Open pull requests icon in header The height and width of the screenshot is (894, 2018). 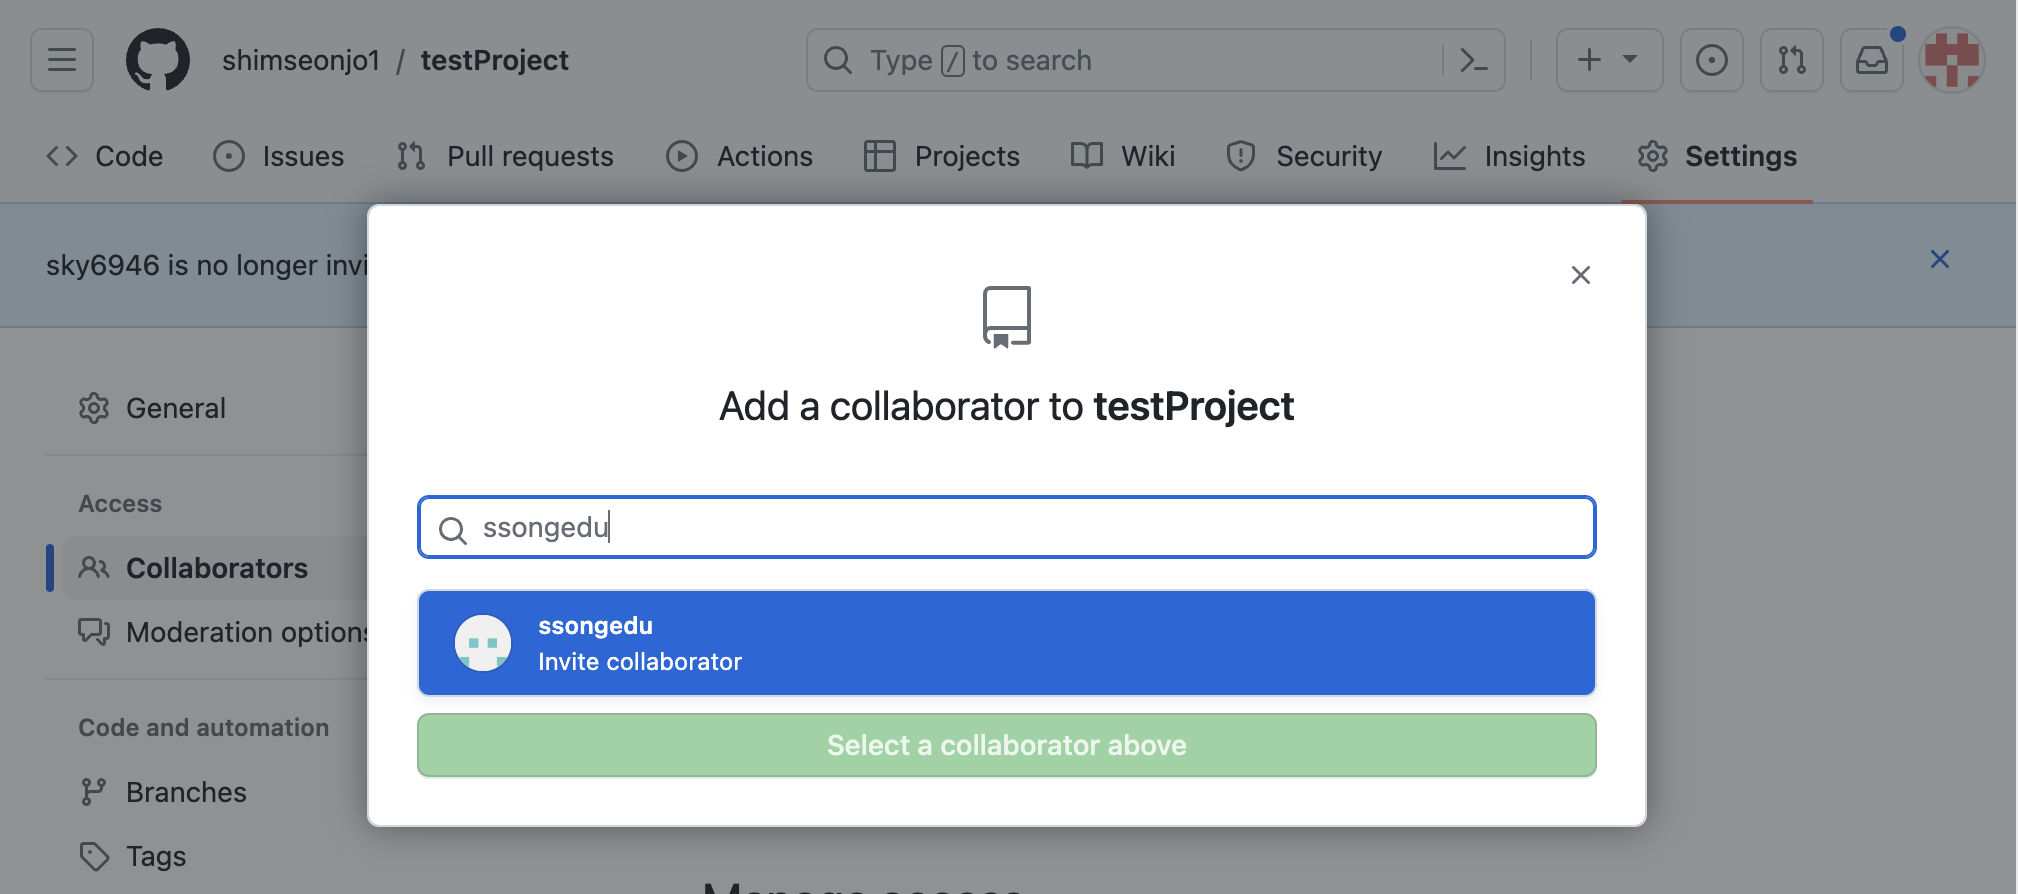coord(1791,60)
